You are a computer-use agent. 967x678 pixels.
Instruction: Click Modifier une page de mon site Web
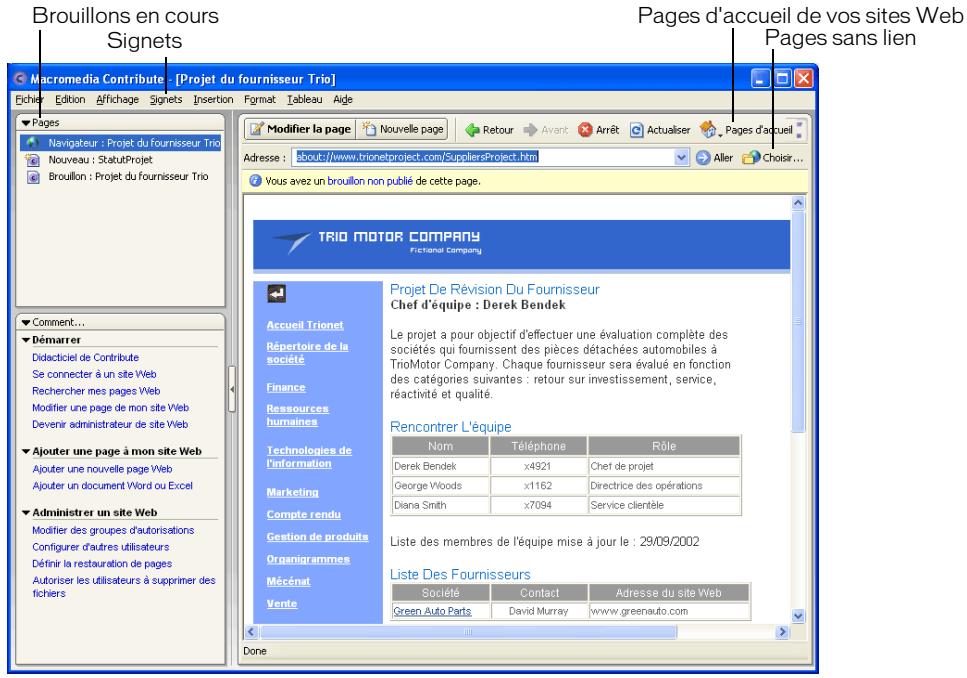[110, 407]
